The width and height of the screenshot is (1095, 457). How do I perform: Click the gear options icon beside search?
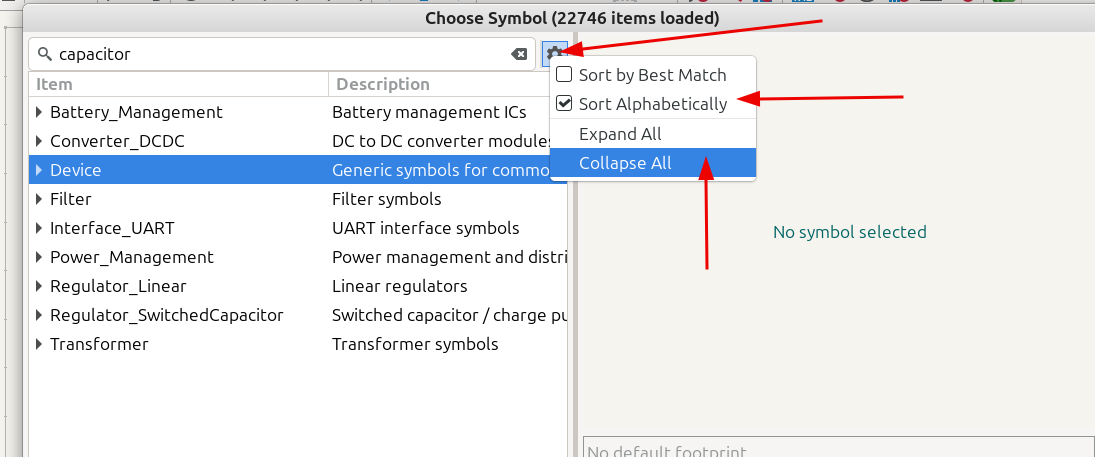click(x=554, y=54)
